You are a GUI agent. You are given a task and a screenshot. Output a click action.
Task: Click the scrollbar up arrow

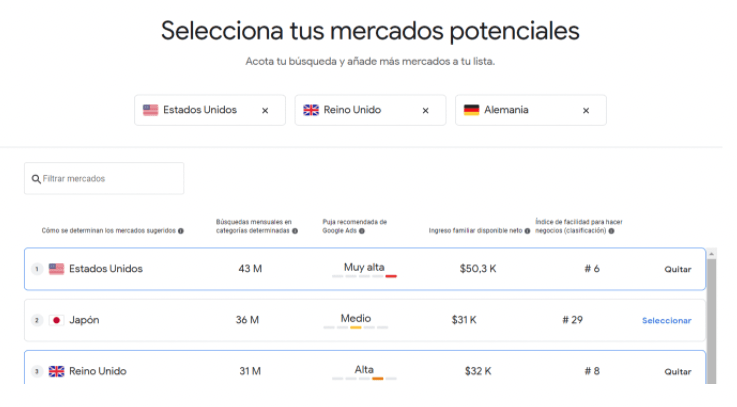tap(712, 254)
